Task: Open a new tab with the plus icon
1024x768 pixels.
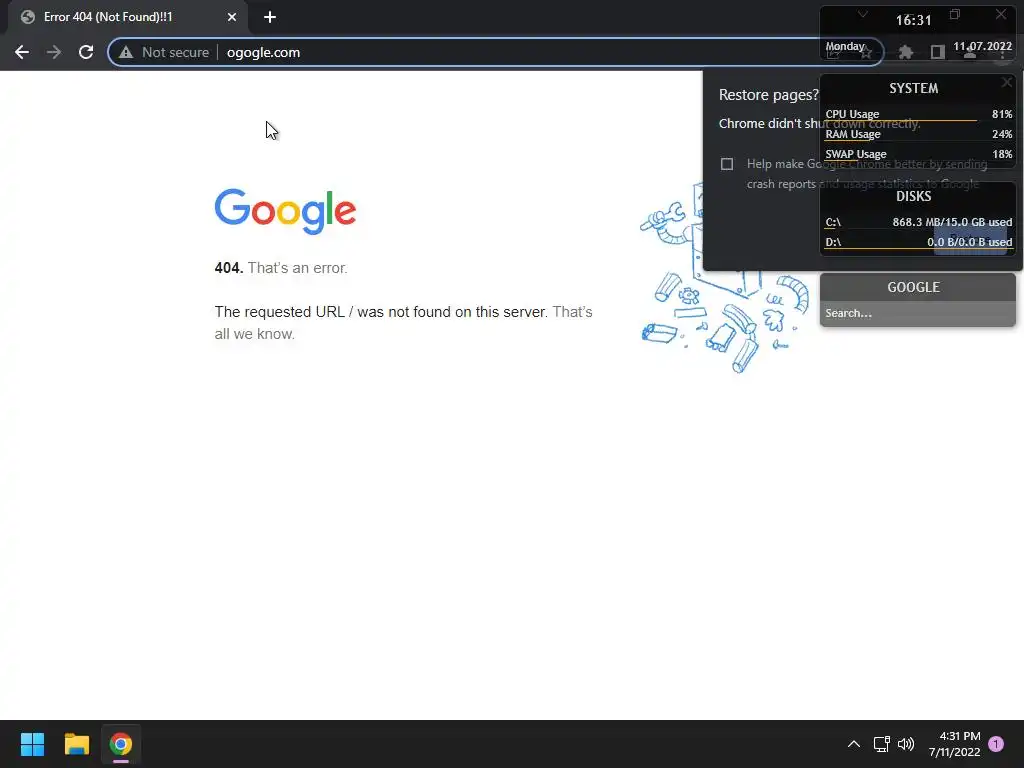Action: tap(270, 17)
